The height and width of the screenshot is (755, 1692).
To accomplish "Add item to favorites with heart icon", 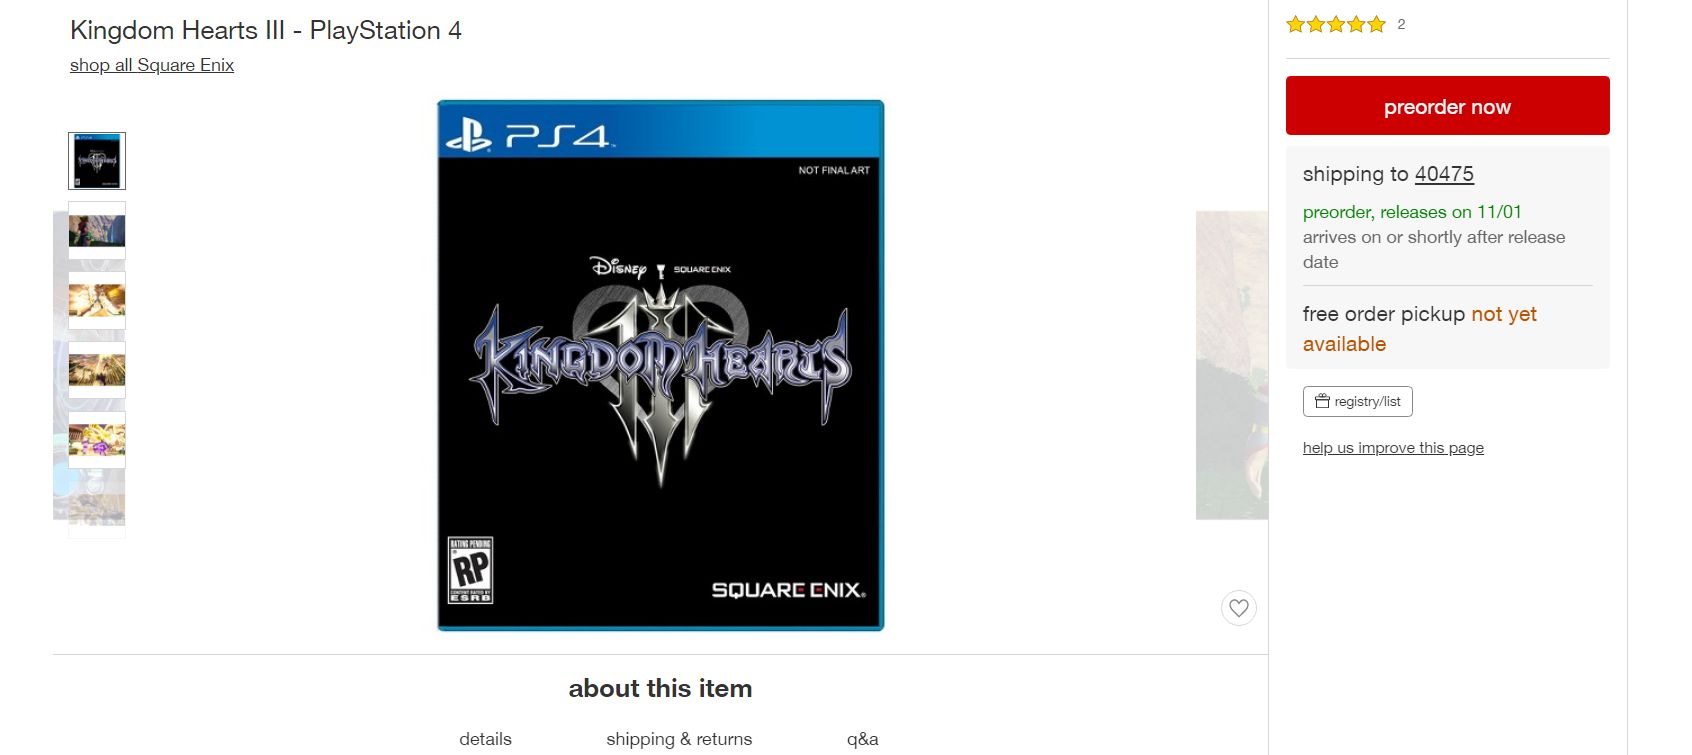I will tap(1238, 607).
